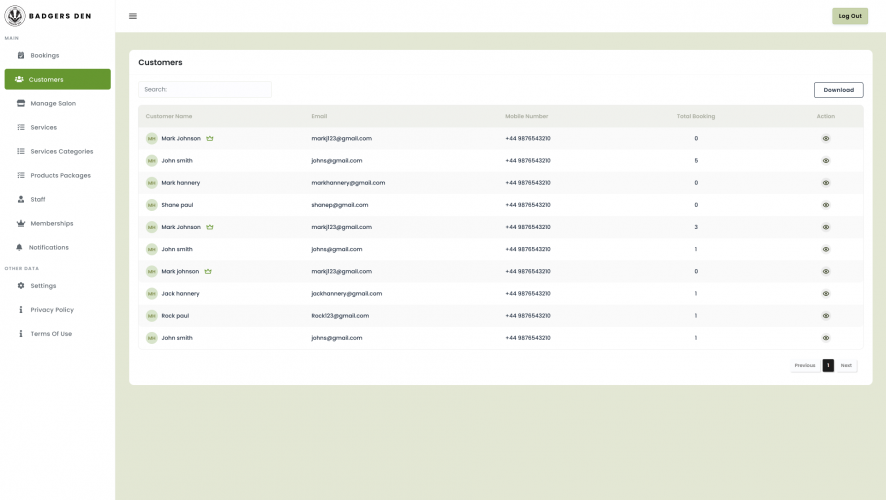Click the avatar beside Rock paul
The width and height of the screenshot is (886, 500).
[151, 316]
